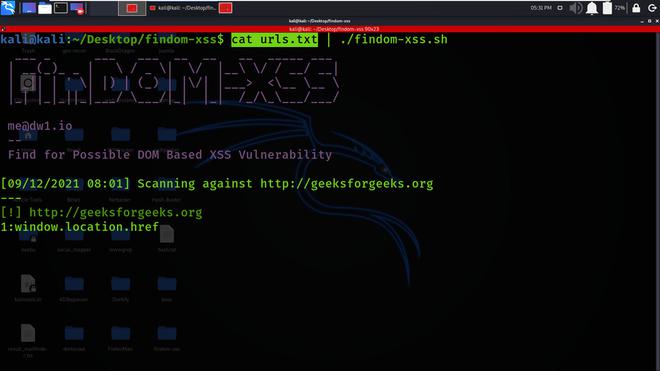660x371 pixels.
Task: Switch to the kali@kali taskbar window
Action: coord(183,8)
